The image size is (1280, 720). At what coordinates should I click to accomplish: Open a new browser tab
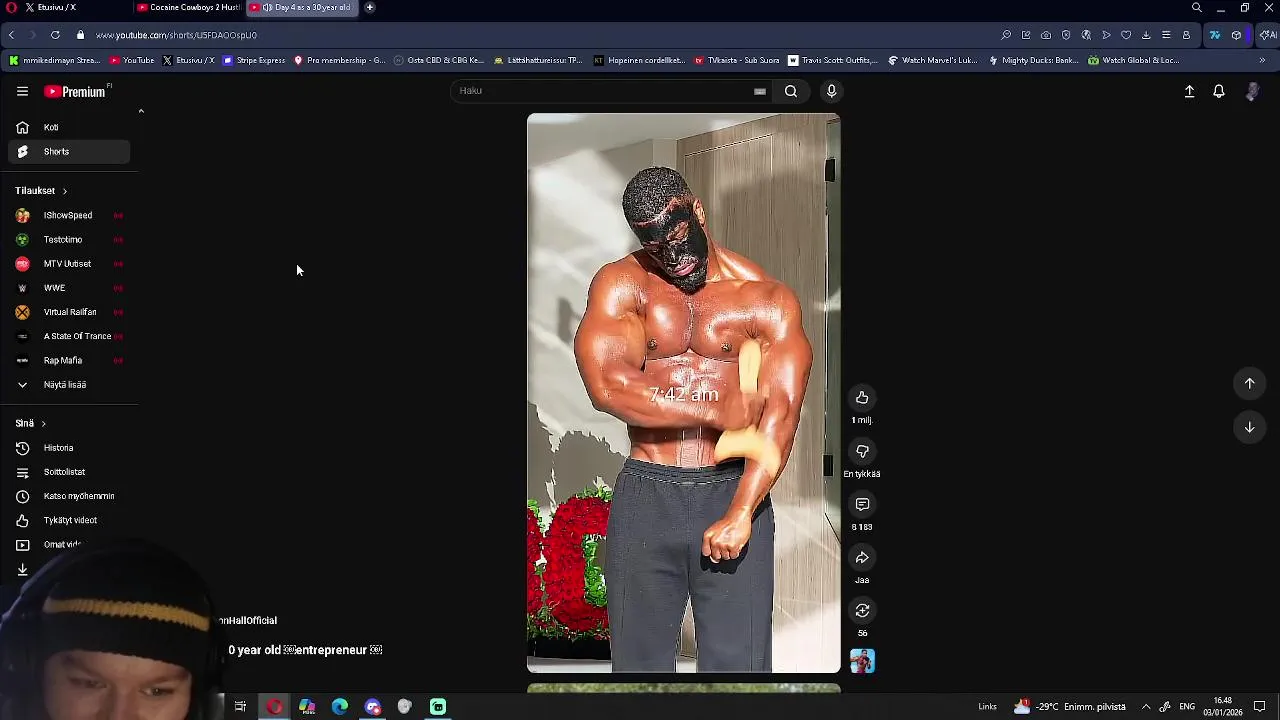[x=370, y=7]
